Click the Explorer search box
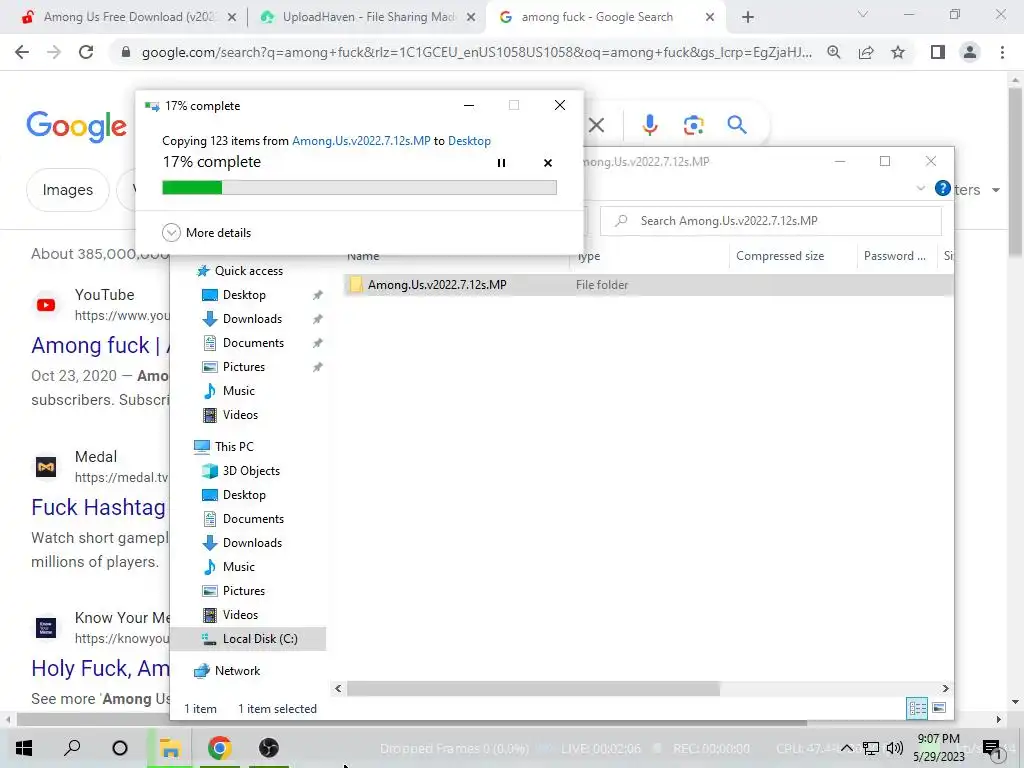The height and width of the screenshot is (768, 1024). [x=771, y=221]
